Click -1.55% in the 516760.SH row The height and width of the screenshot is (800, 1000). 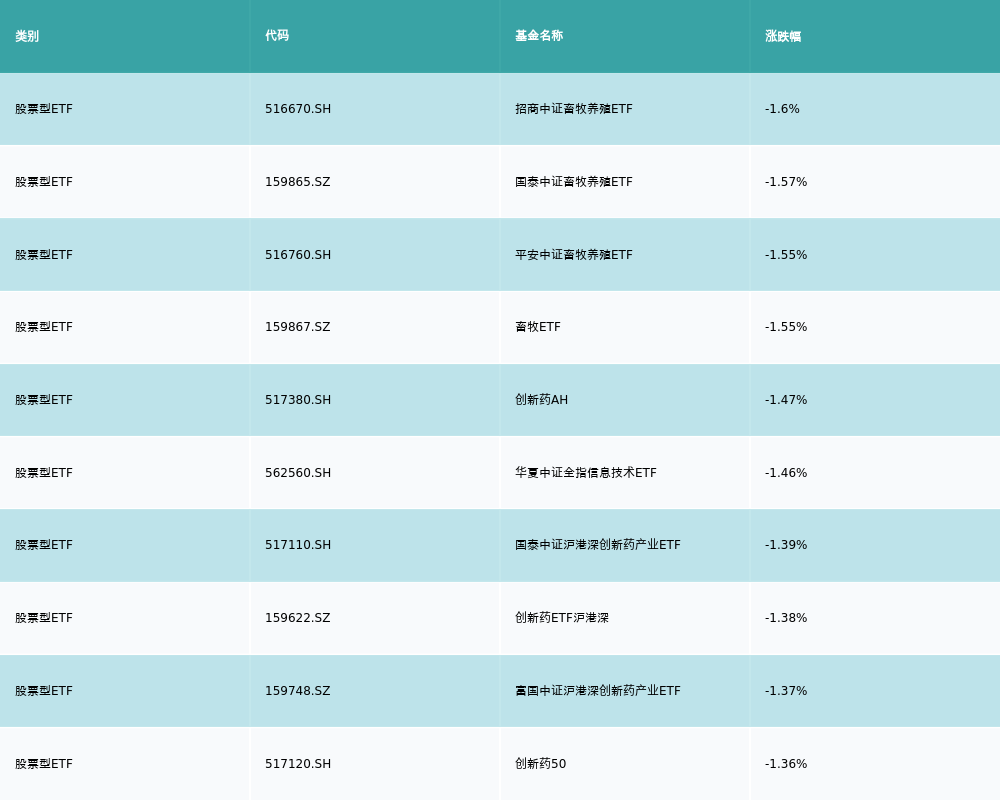pos(786,255)
